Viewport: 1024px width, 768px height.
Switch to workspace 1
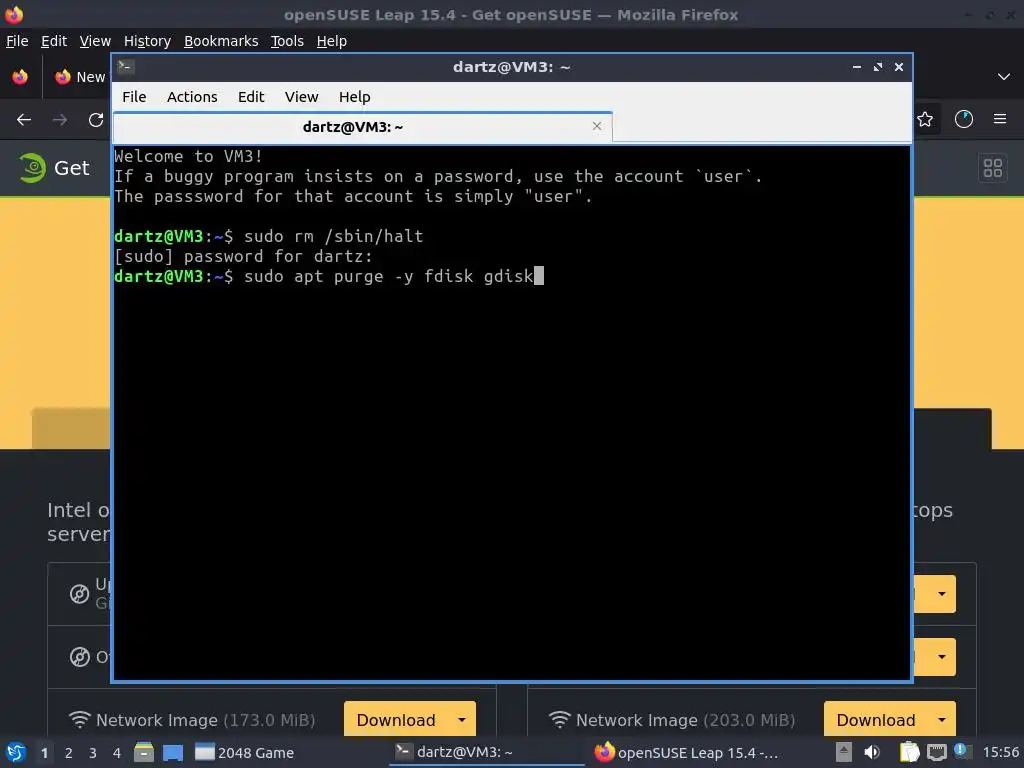(44, 753)
